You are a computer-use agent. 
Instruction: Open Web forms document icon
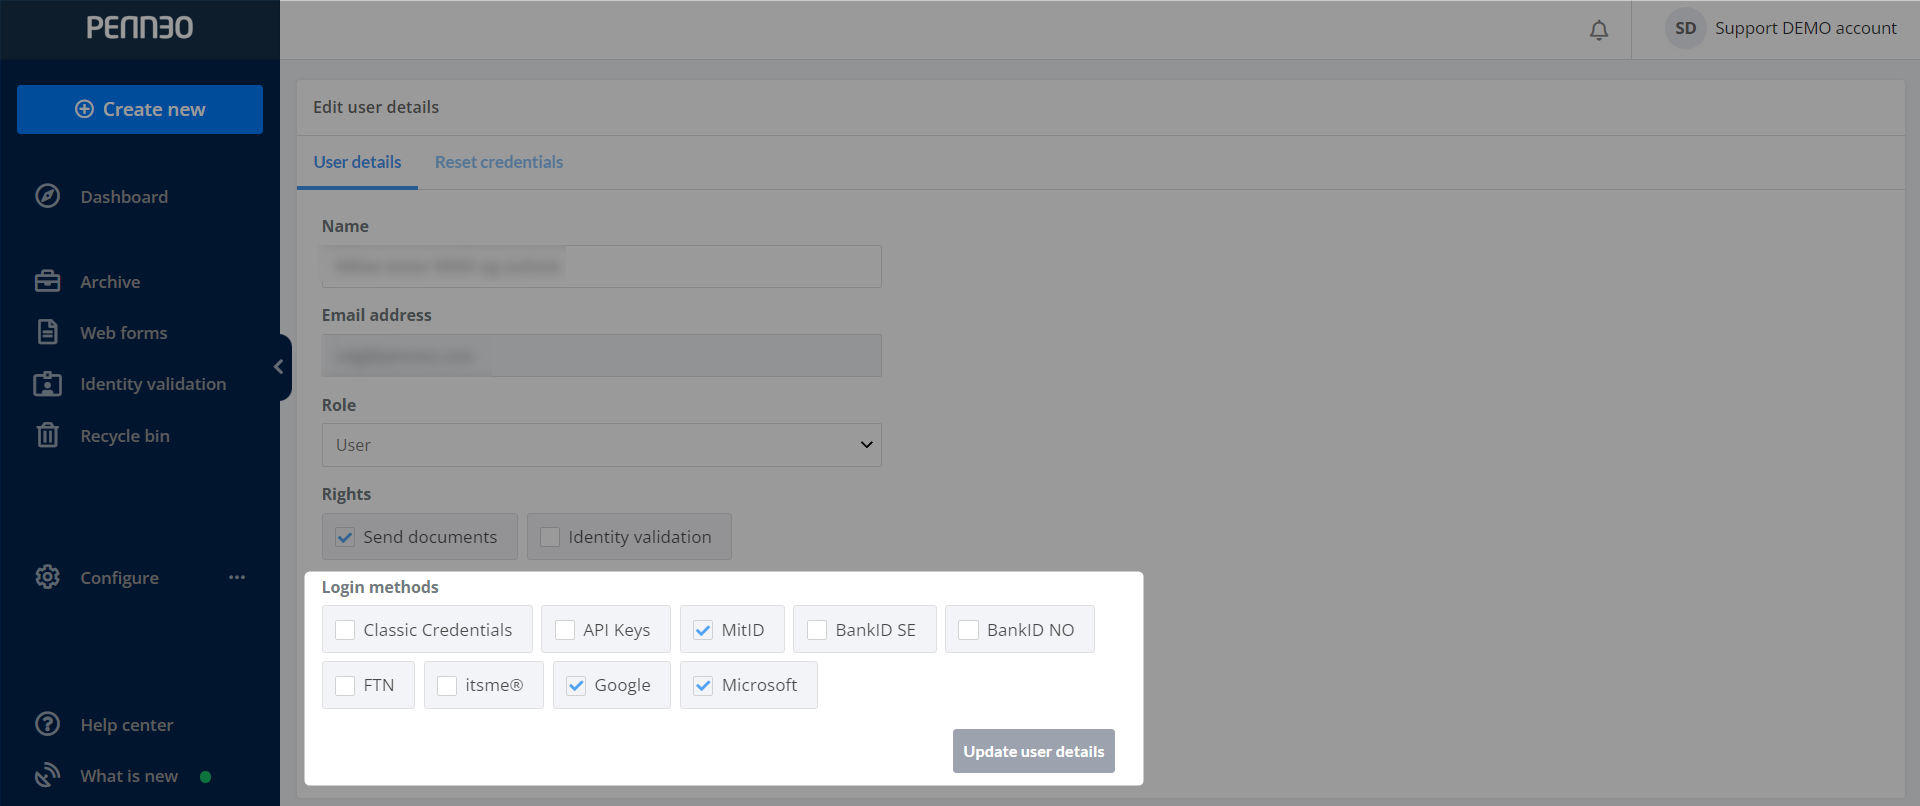coord(48,332)
